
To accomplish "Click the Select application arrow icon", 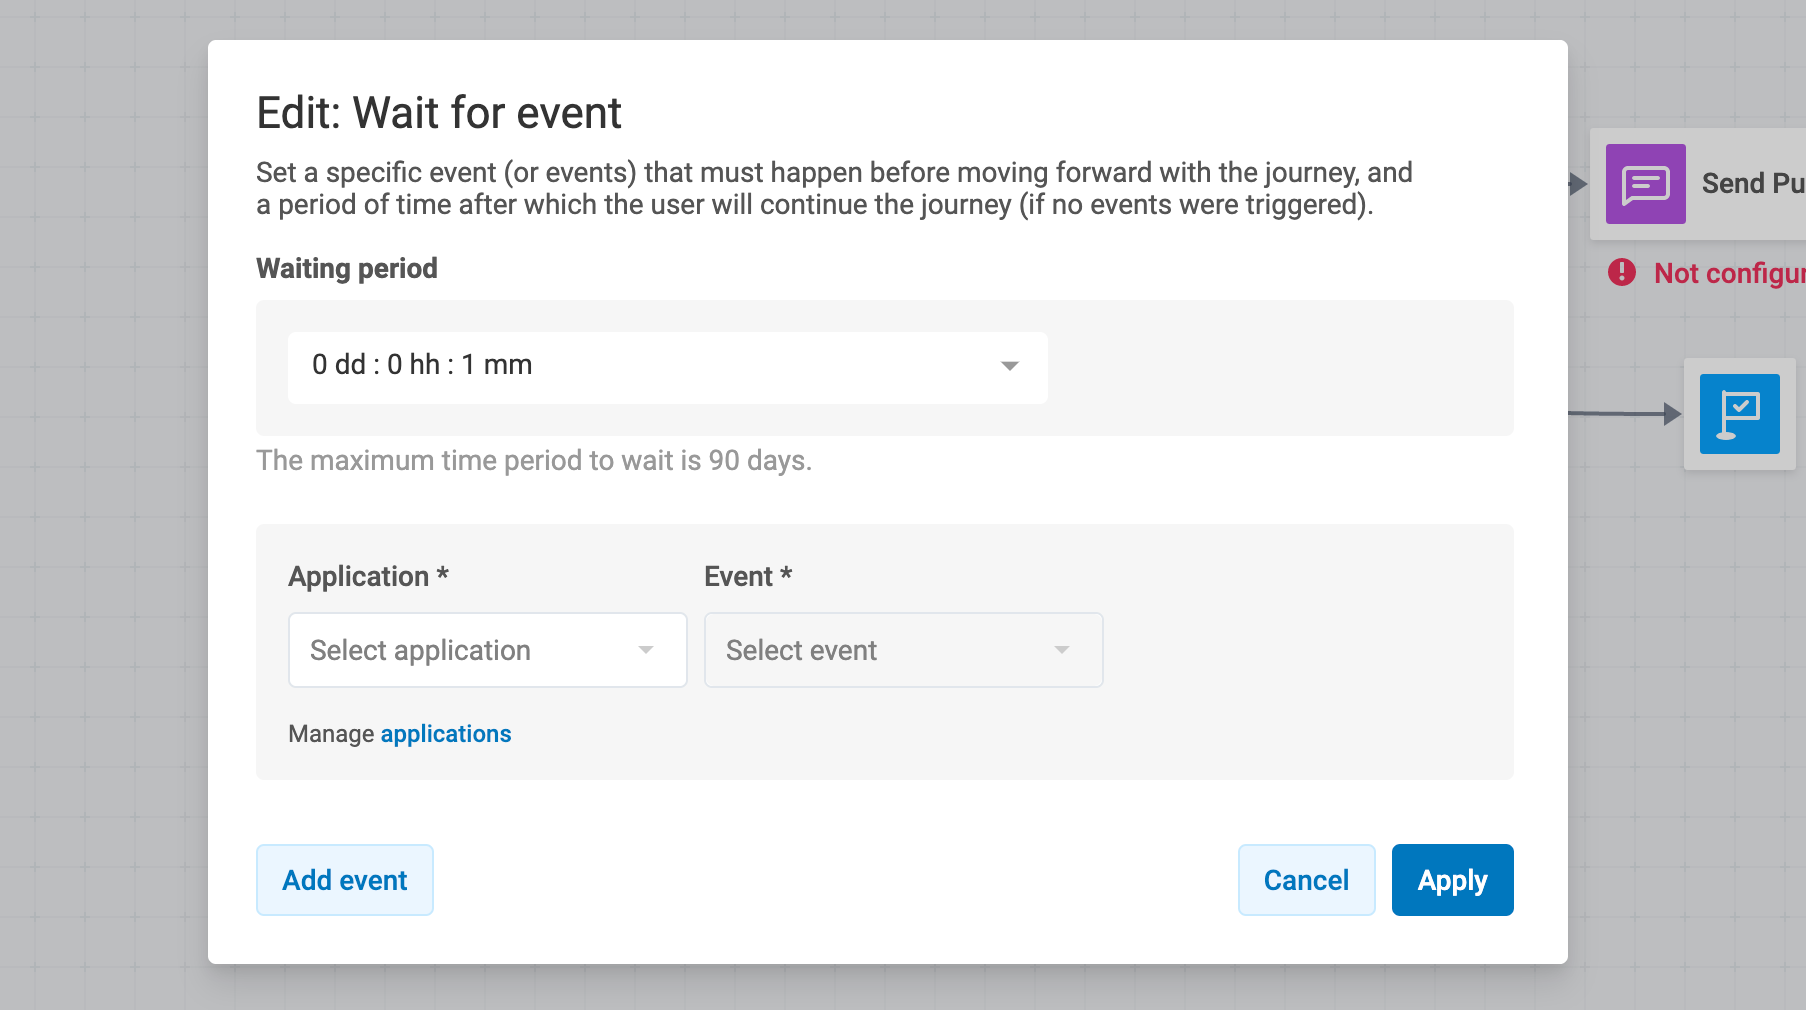I will click(x=646, y=650).
